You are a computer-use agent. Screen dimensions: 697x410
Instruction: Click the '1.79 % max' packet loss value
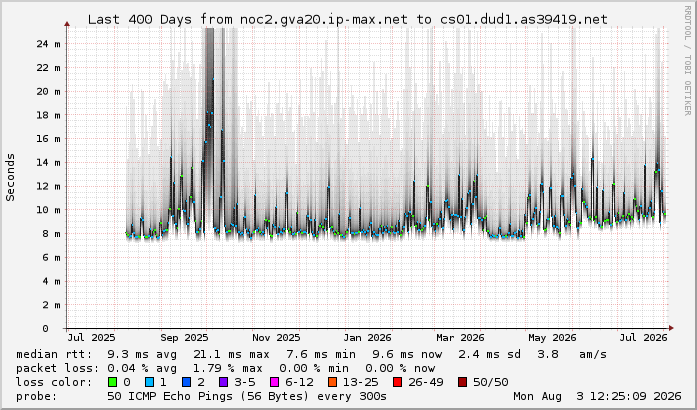[x=228, y=368]
